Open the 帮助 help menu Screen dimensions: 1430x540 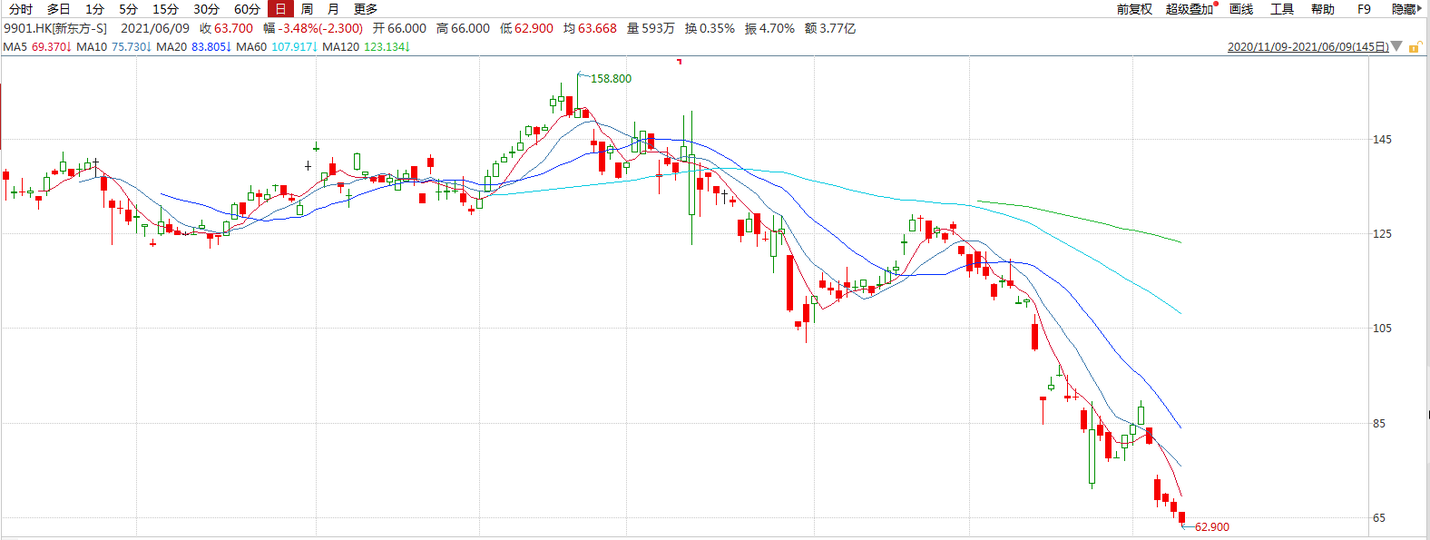pyautogui.click(x=1322, y=9)
